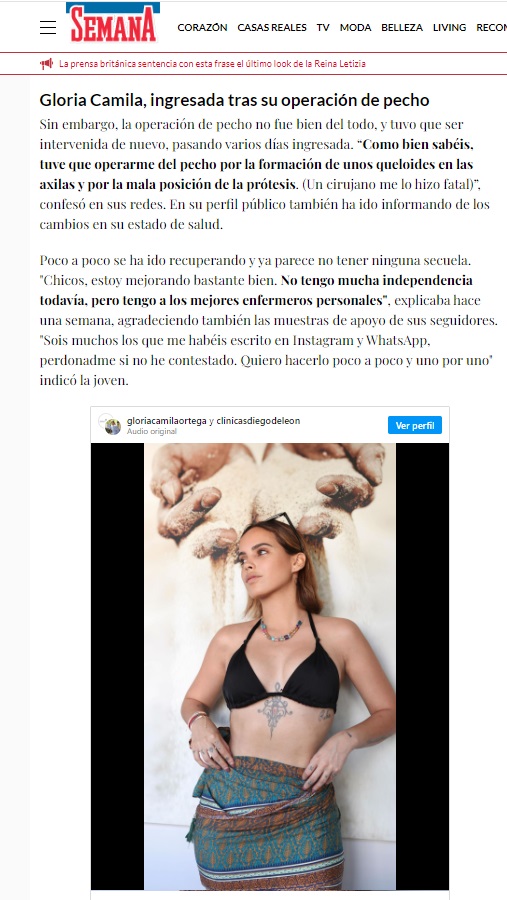This screenshot has width=507, height=900.
Task: Click the Ver perfil button
Action: coord(415,425)
